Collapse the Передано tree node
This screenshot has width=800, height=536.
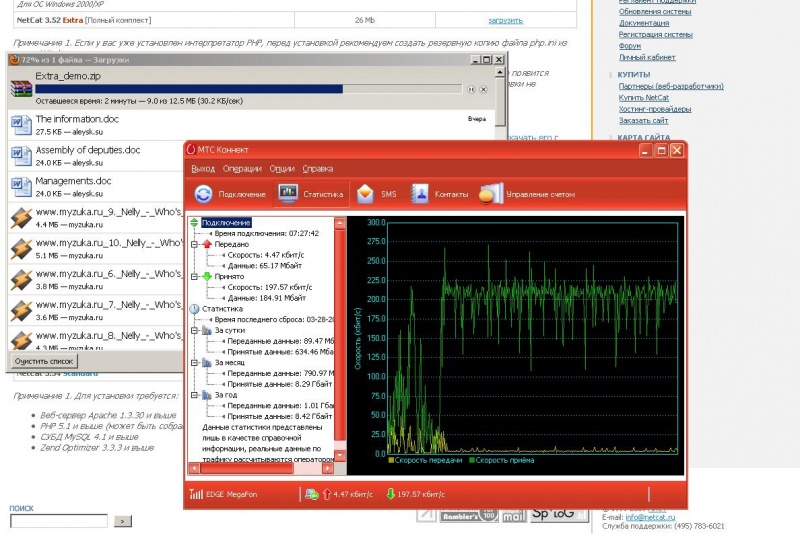point(194,244)
